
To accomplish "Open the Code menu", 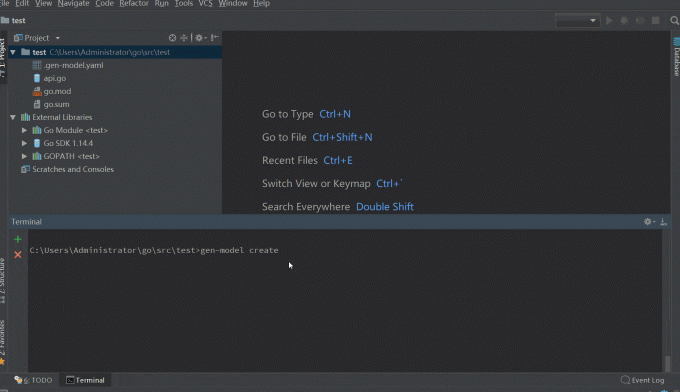I will click(x=104, y=3).
